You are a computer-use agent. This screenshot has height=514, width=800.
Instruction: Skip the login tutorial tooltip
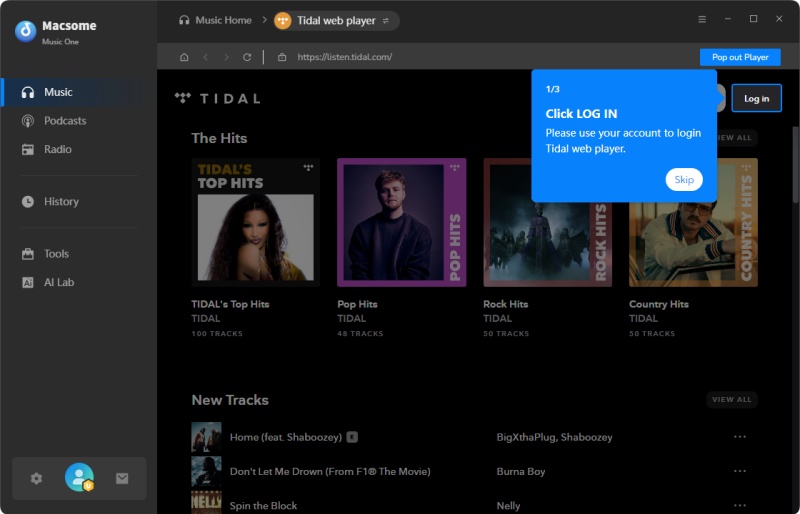(x=684, y=180)
